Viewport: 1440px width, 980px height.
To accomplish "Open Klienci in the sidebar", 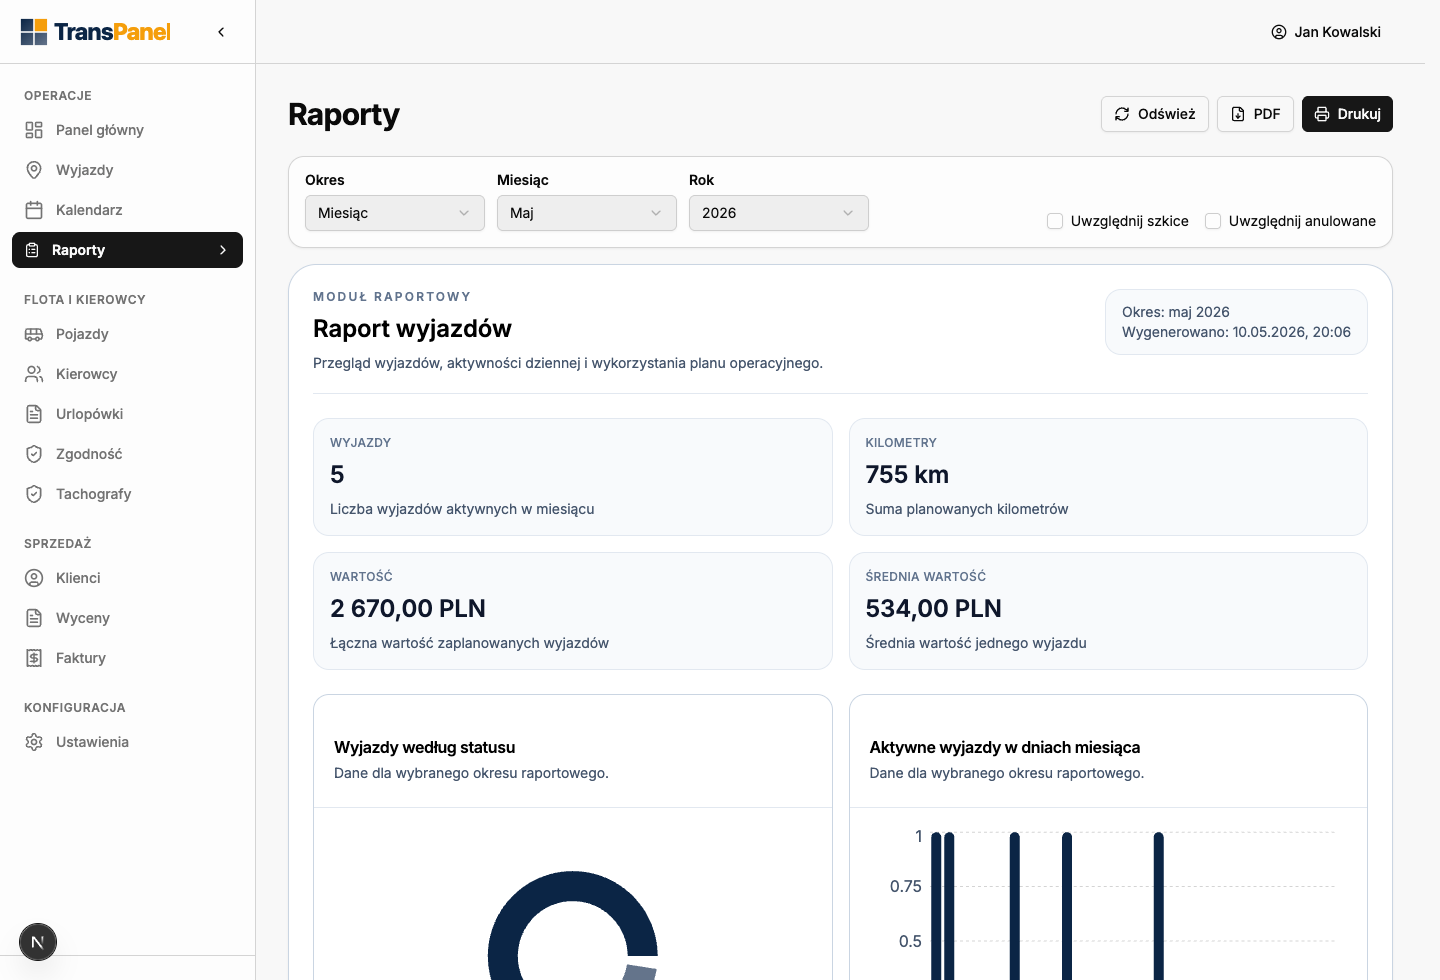I will pyautogui.click(x=127, y=578).
